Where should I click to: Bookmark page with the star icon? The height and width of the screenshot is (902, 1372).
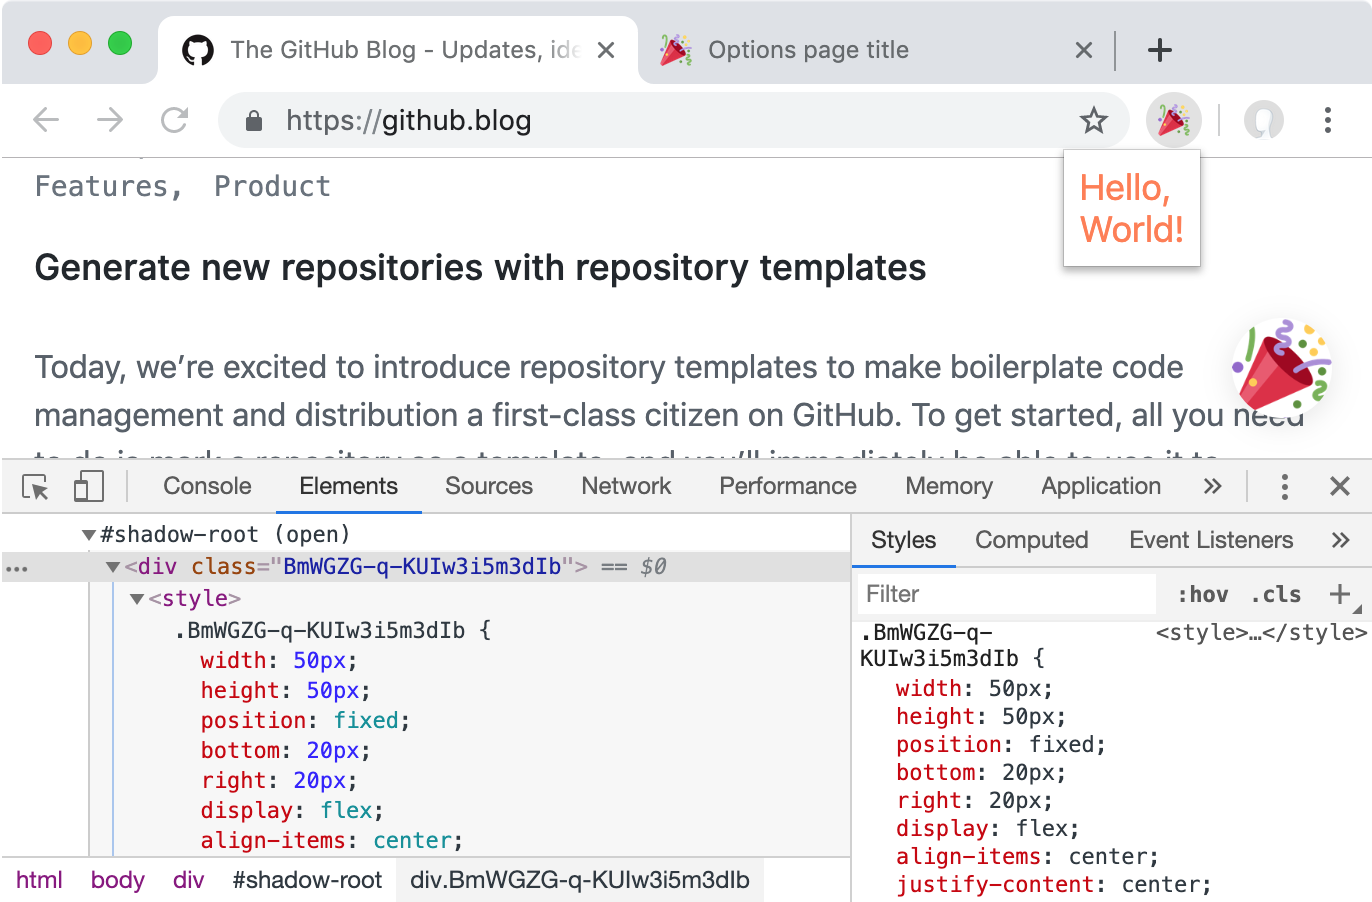click(1094, 121)
